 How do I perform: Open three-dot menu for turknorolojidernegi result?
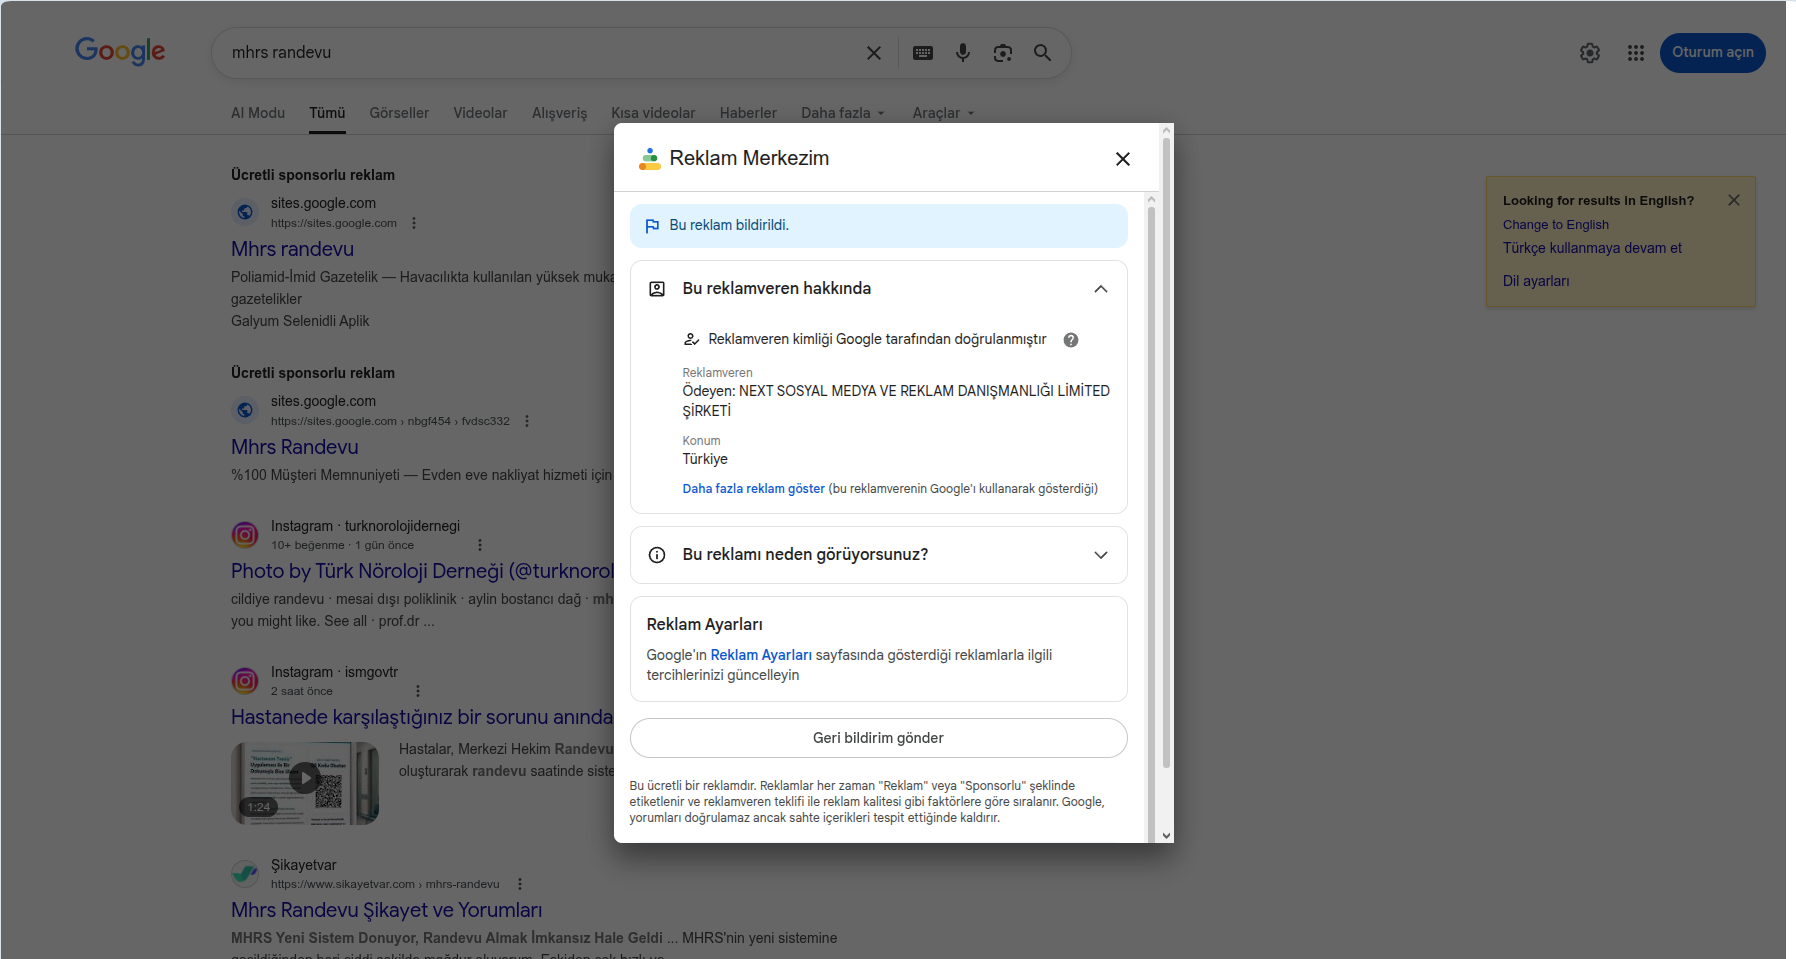tap(480, 545)
